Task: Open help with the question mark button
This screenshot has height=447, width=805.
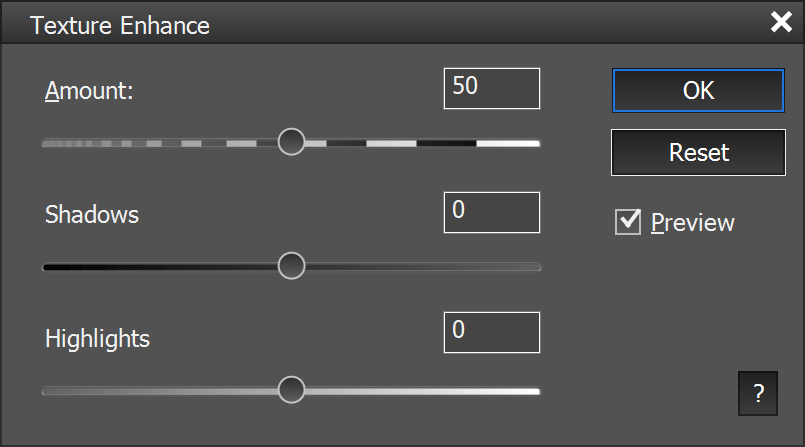Action: 757,393
